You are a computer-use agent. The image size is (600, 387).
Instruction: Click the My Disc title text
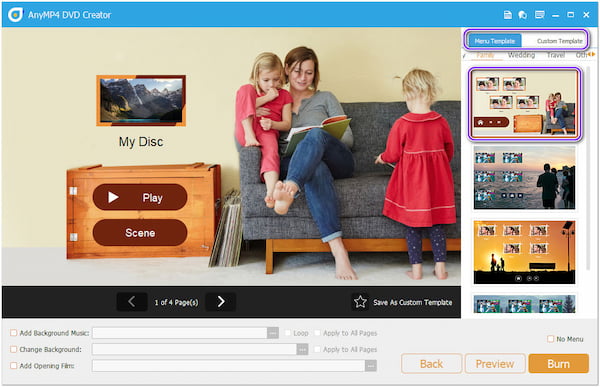pos(141,142)
